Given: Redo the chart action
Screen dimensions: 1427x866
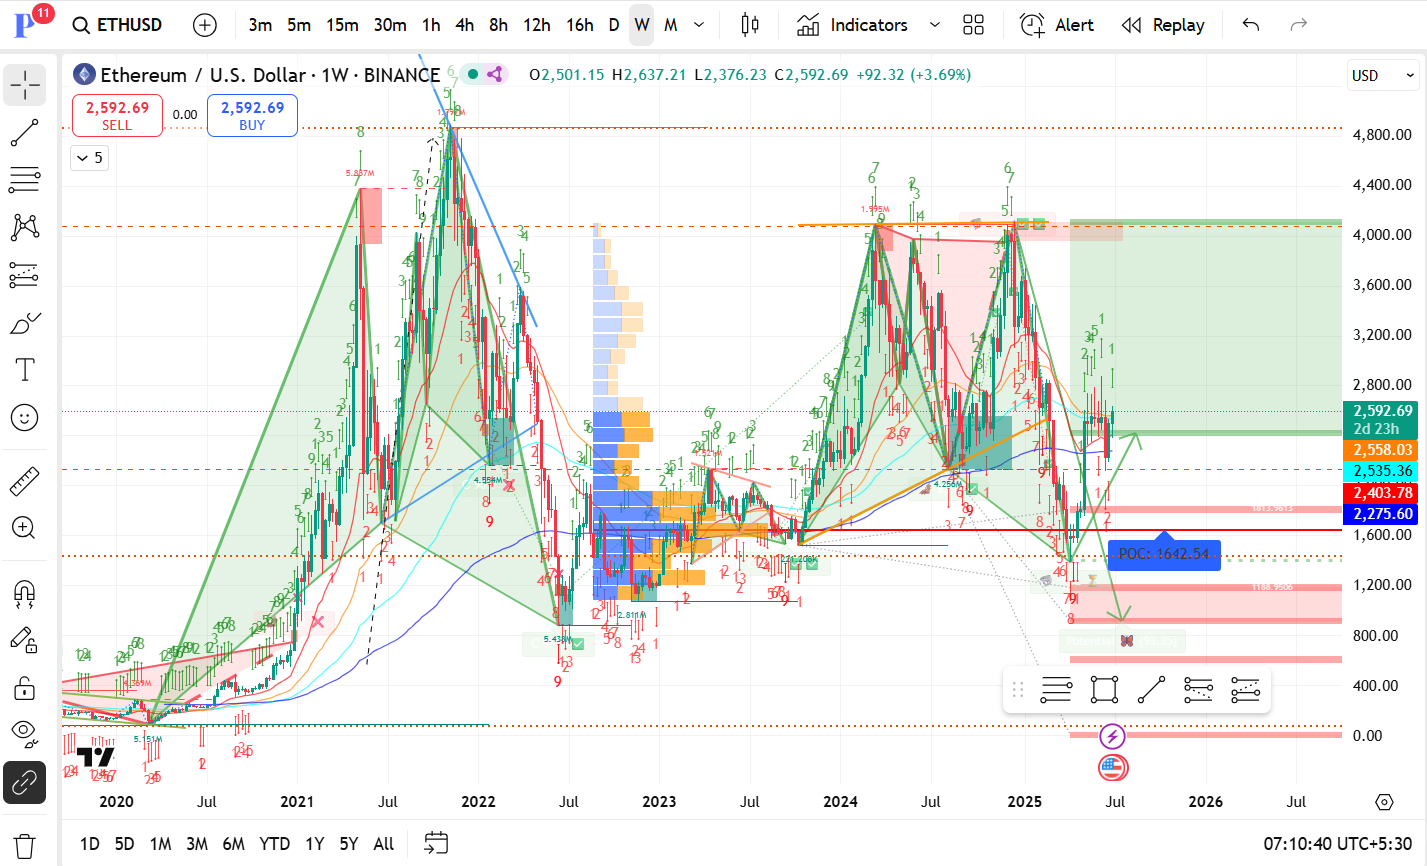Looking at the screenshot, I should point(1299,25).
